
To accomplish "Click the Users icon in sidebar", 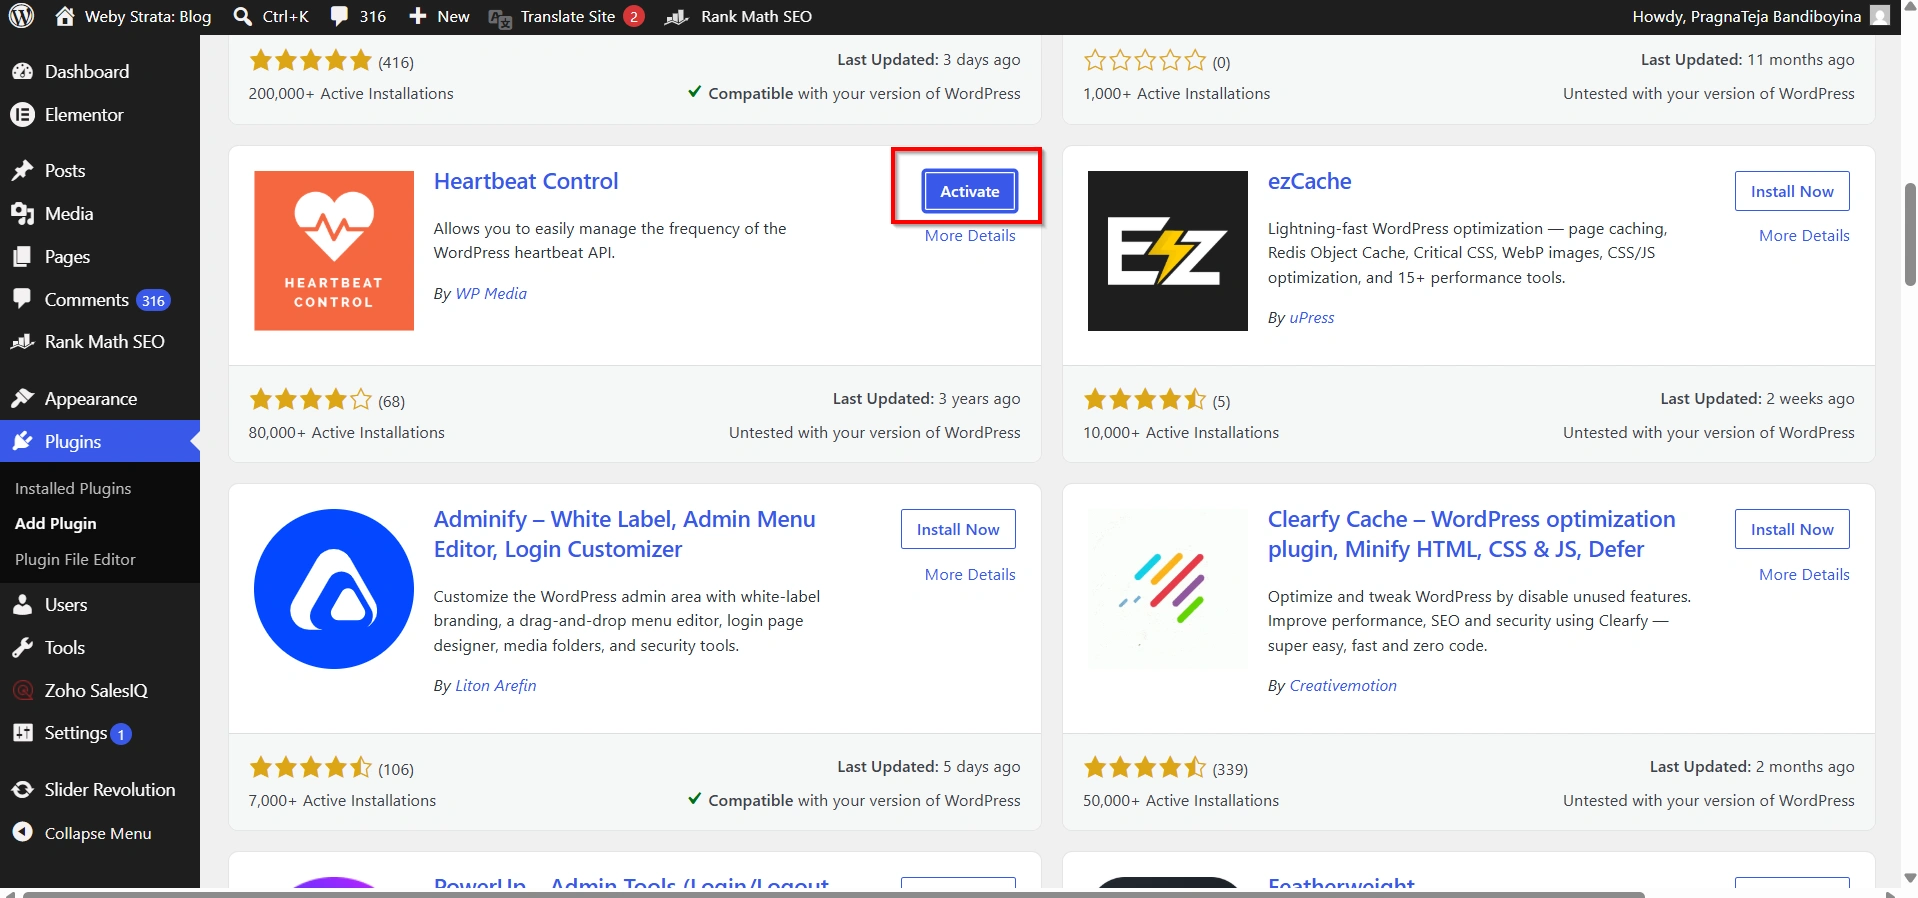I will pyautogui.click(x=22, y=604).
